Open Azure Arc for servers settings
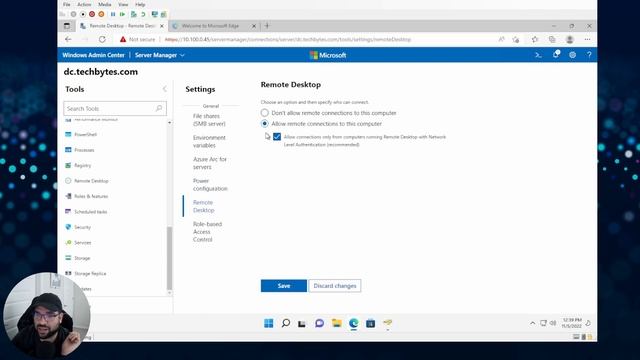The width and height of the screenshot is (640, 360). coord(209,163)
